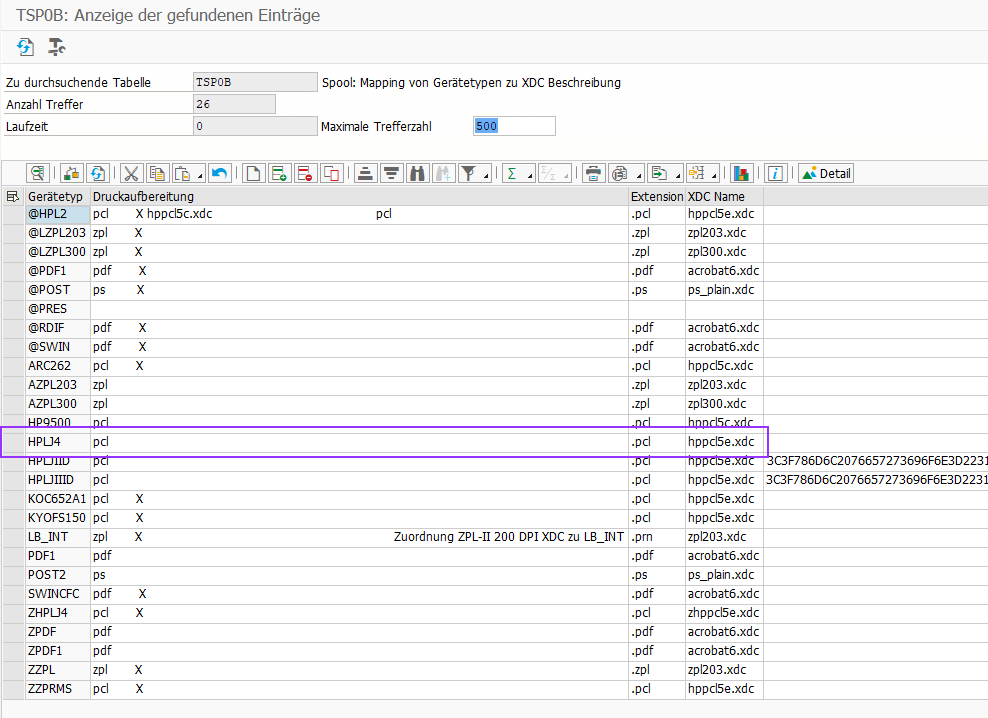Click the Gerätetyp column header
This screenshot has height=718, width=988.
tap(58, 197)
